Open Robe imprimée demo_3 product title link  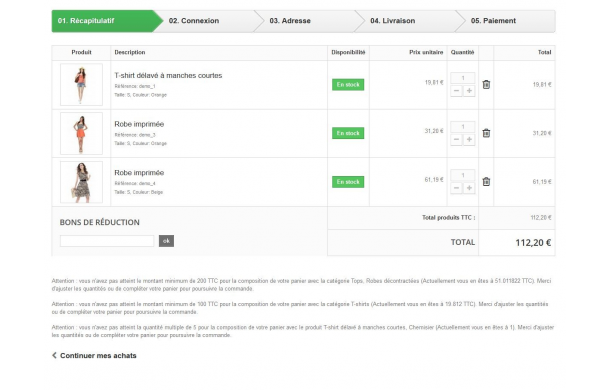point(139,124)
